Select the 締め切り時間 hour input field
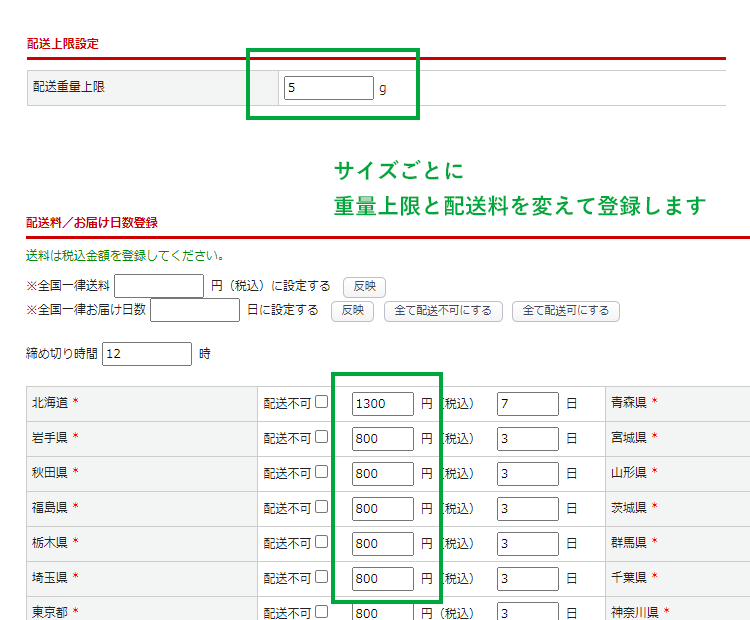 click(146, 354)
